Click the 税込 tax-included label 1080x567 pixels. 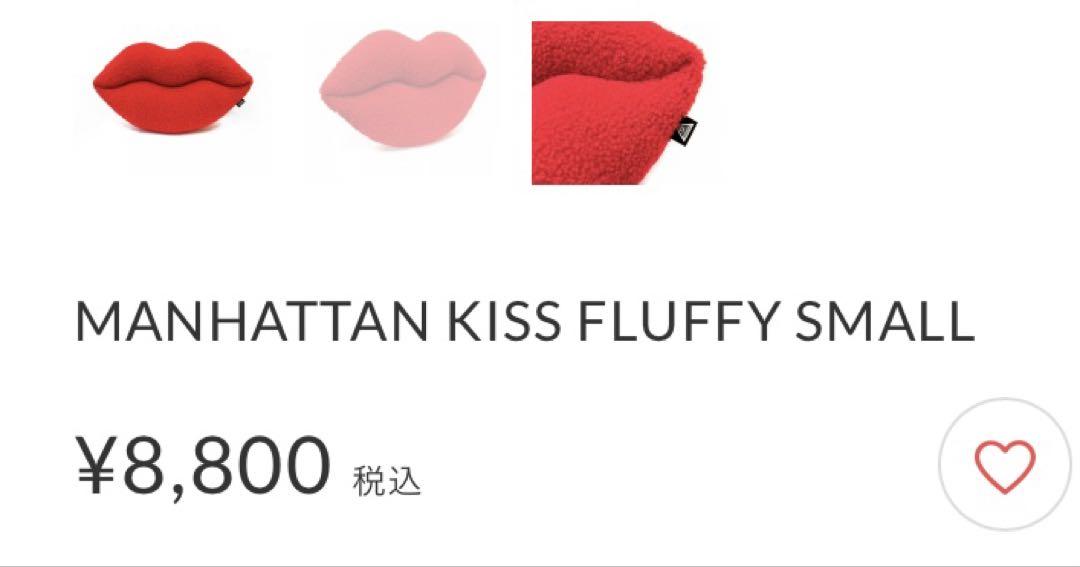pyautogui.click(x=386, y=481)
